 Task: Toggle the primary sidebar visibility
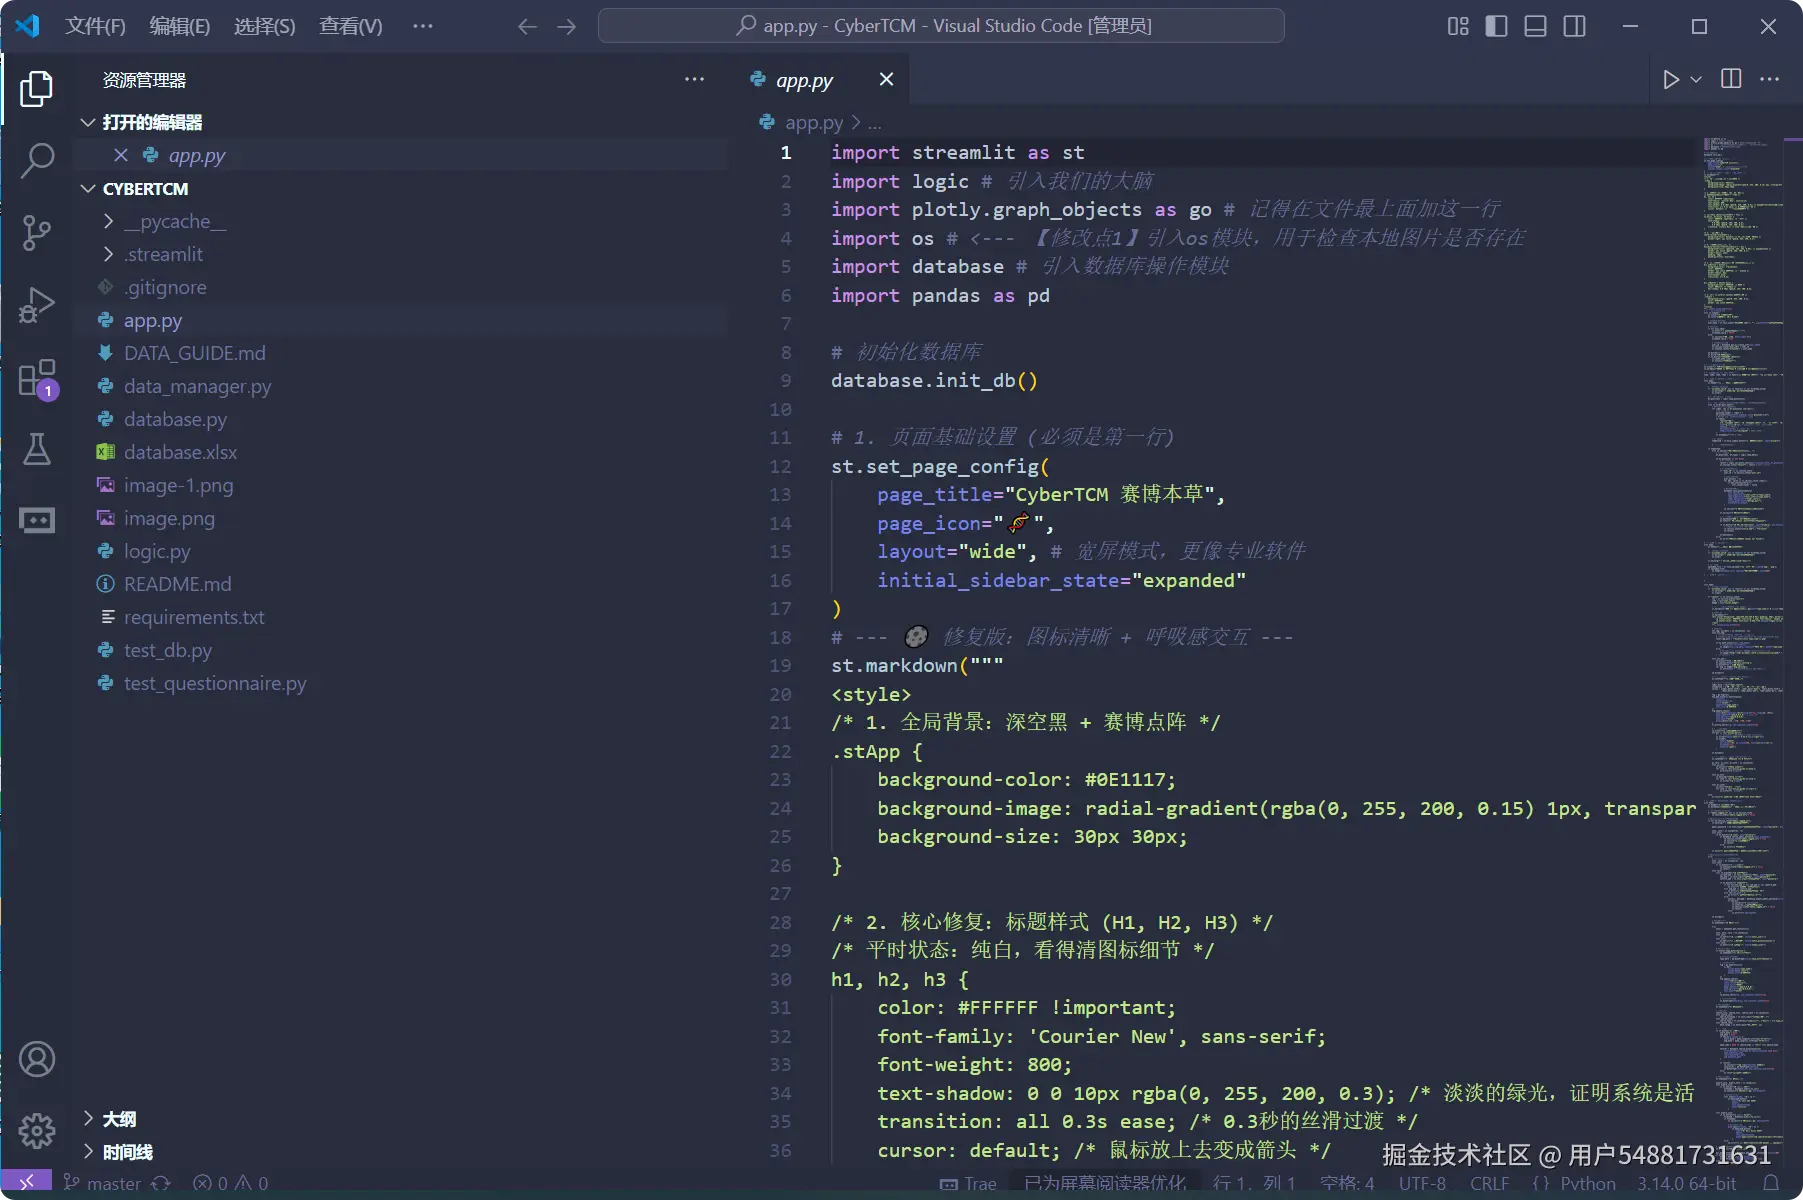click(1496, 26)
